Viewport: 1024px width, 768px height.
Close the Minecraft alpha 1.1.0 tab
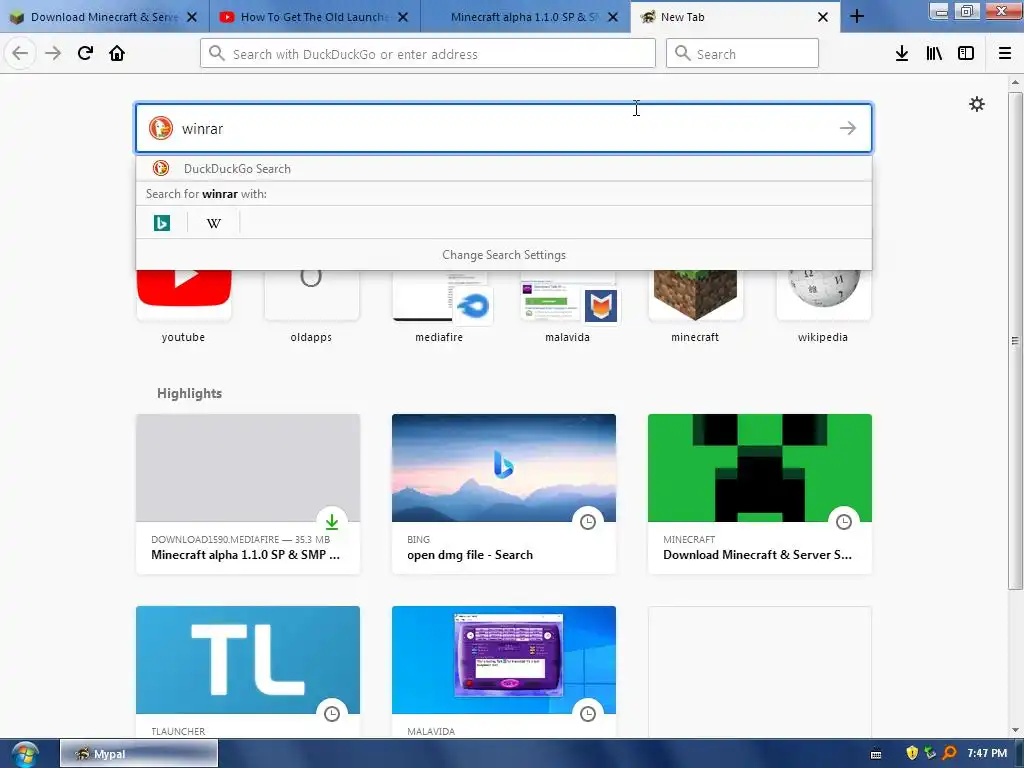tap(613, 17)
